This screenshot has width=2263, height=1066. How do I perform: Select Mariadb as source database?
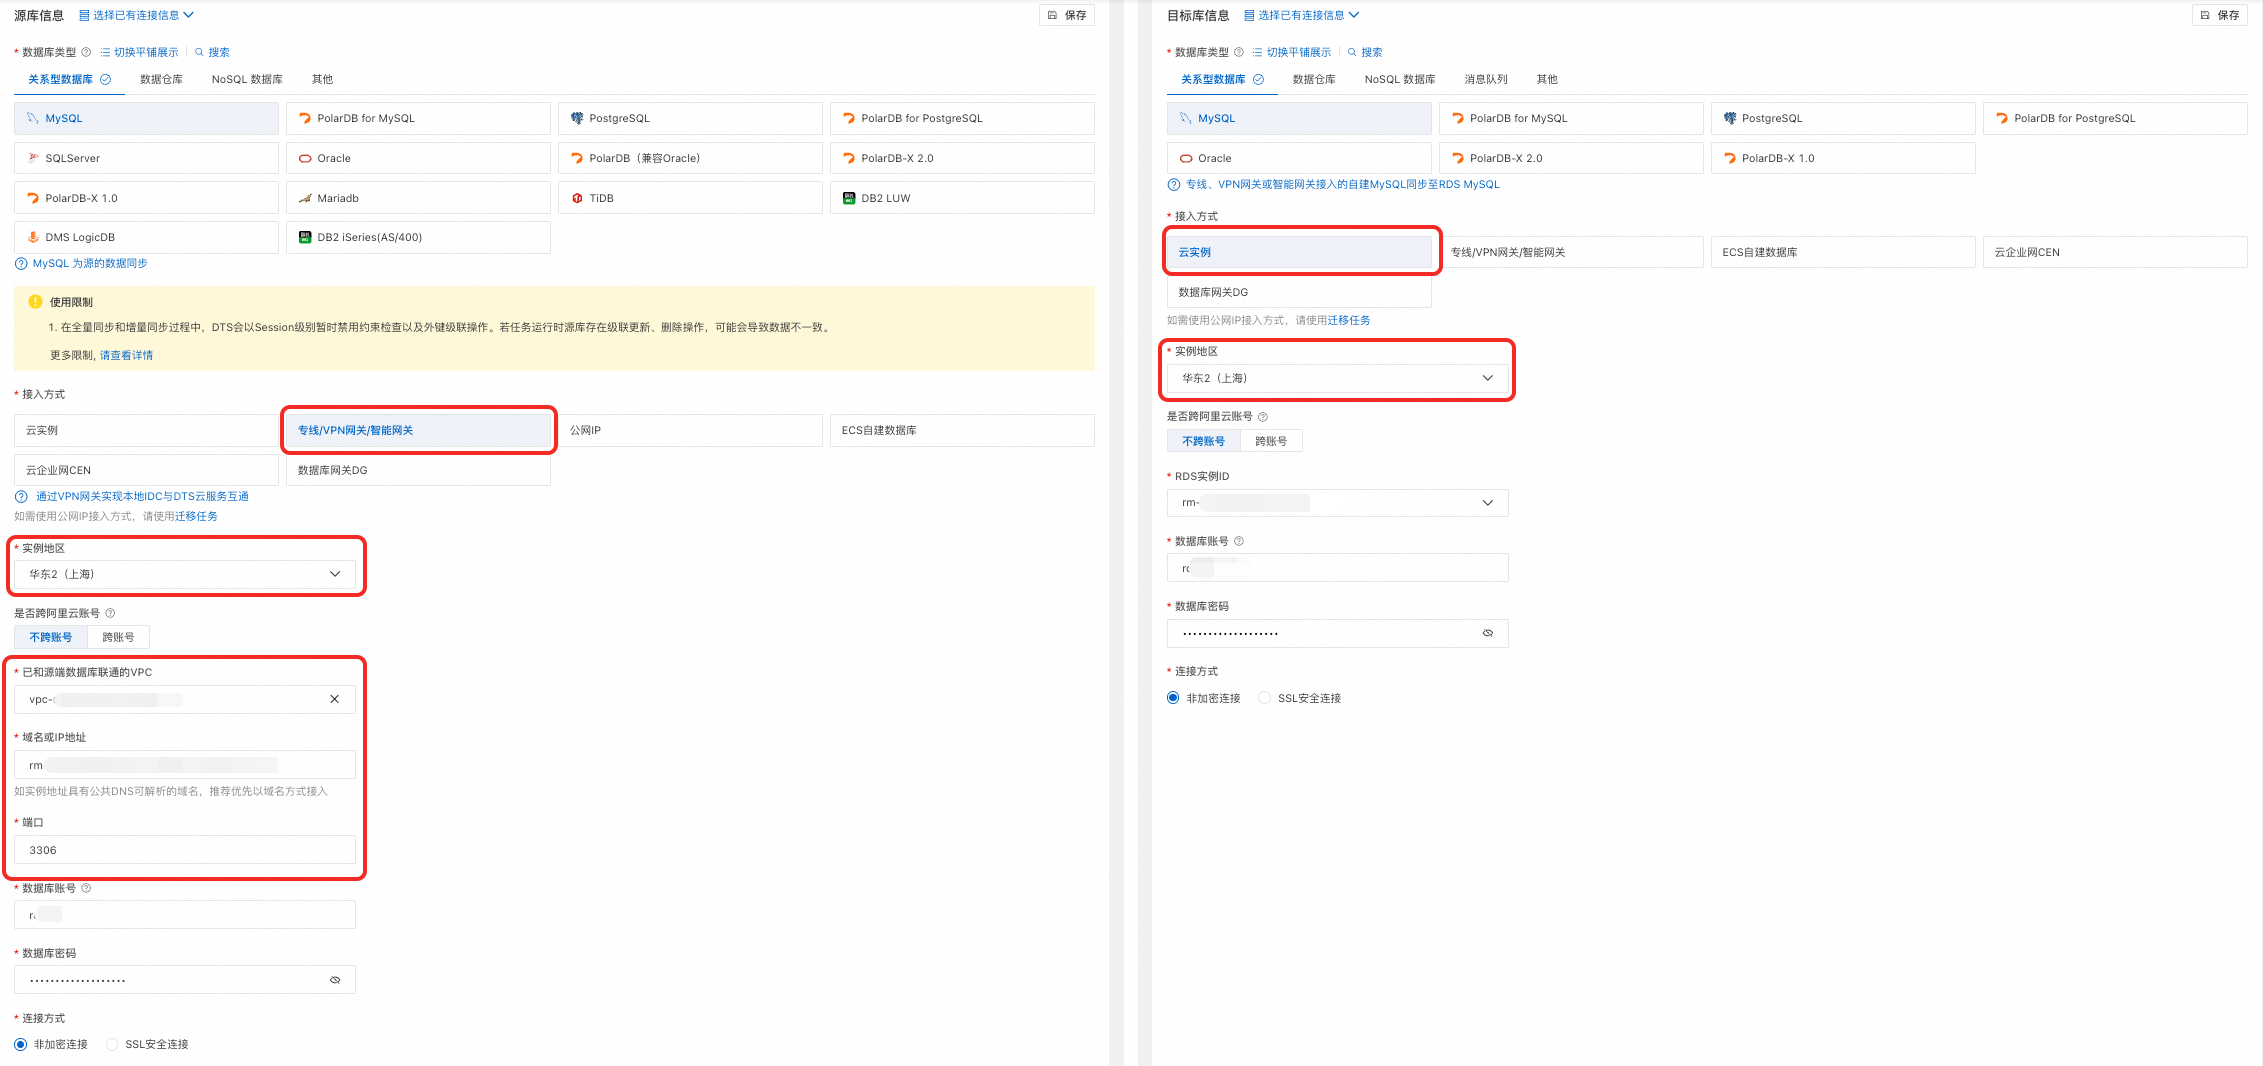(418, 198)
